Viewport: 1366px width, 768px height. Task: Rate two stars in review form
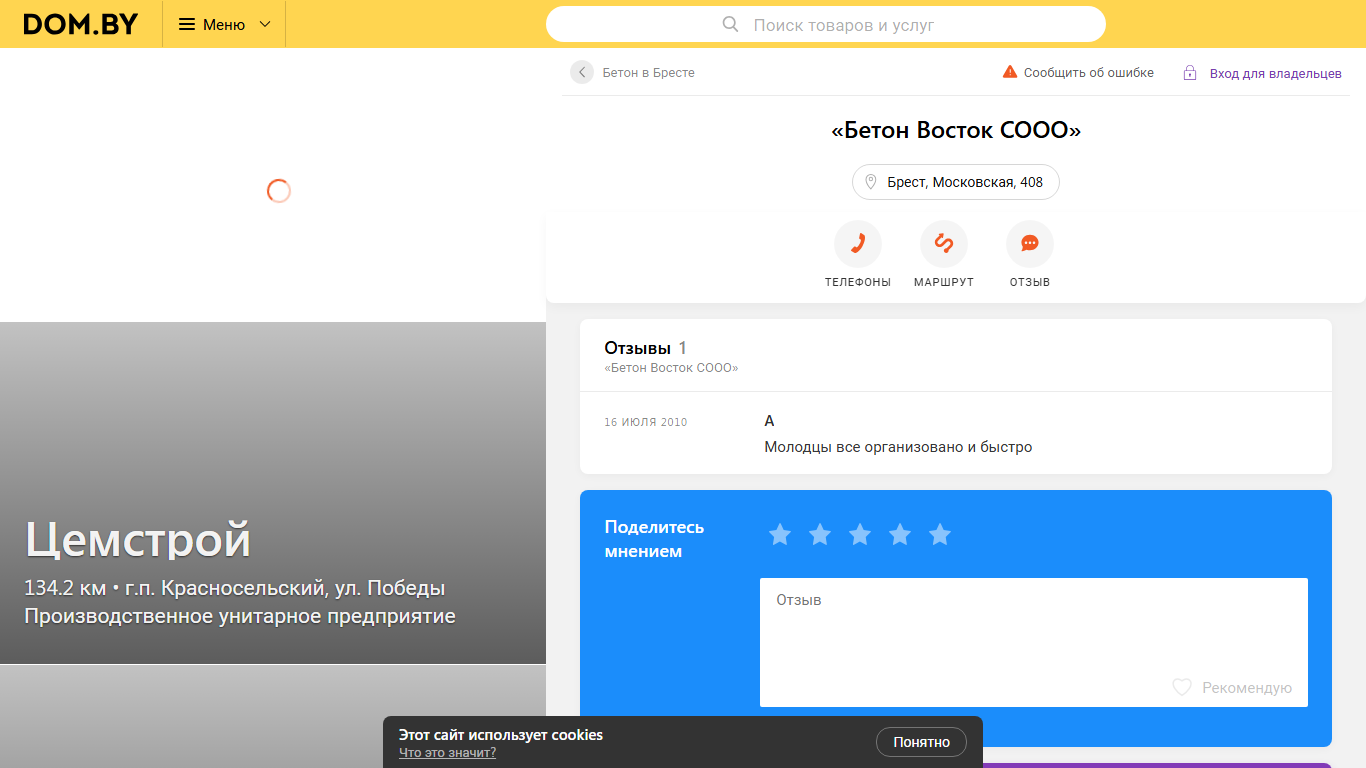coord(820,535)
